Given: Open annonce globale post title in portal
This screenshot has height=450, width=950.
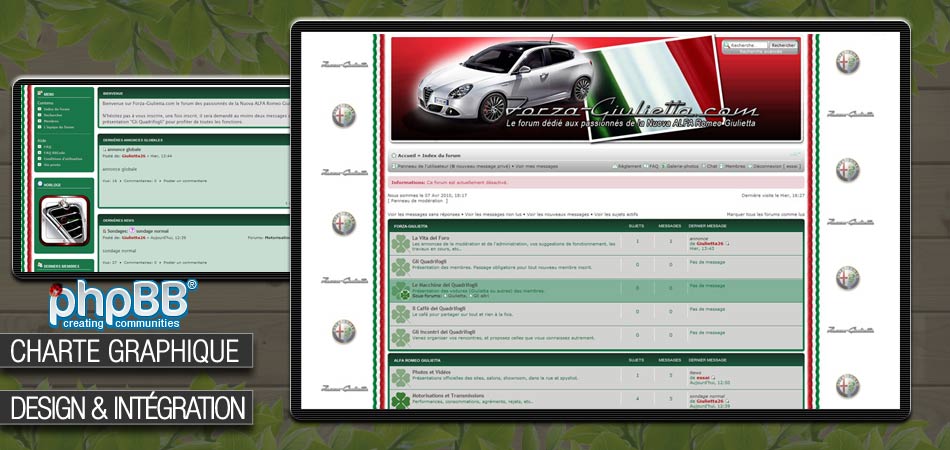Looking at the screenshot, I should pyautogui.click(x=124, y=149).
